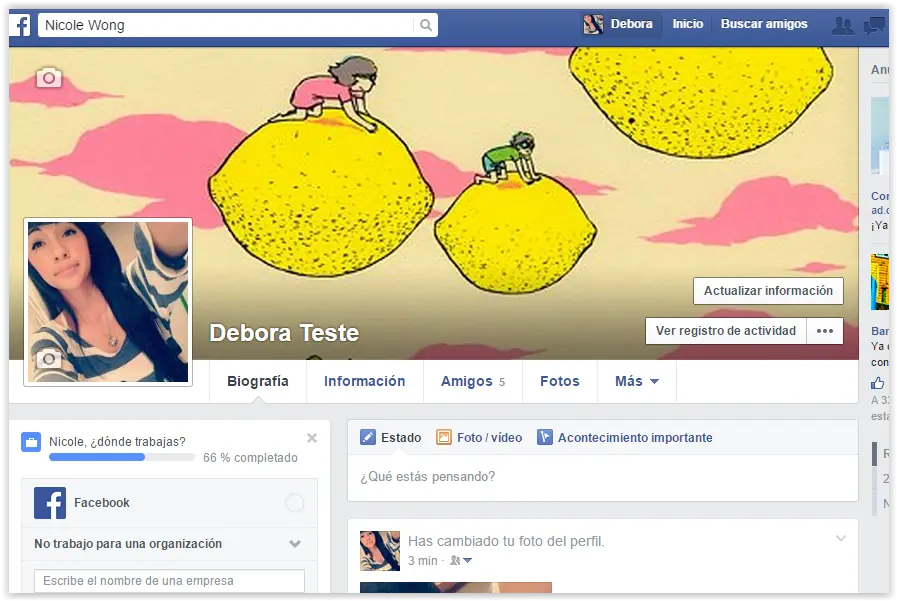The height and width of the screenshot is (601, 897).
Task: Click the camera icon on the cover photo
Action: coord(49,77)
